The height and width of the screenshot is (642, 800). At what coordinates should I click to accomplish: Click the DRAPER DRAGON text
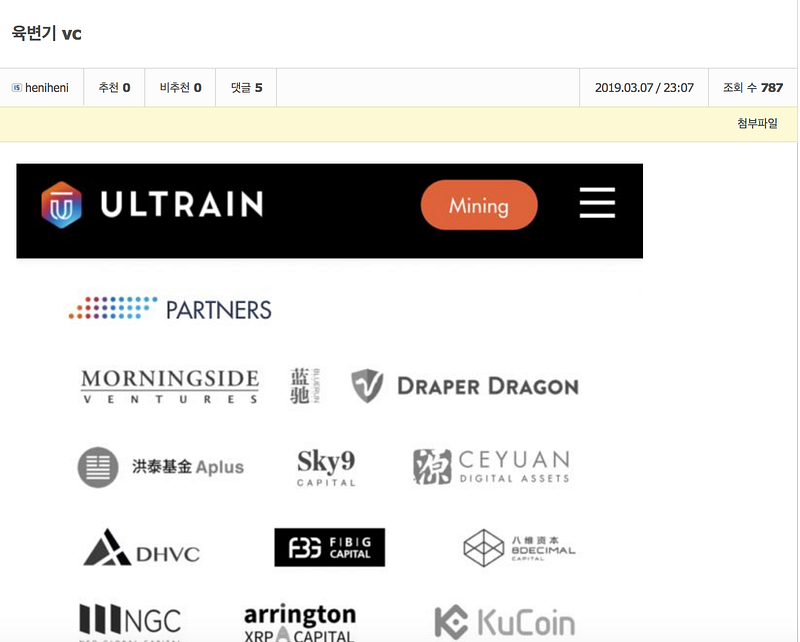tap(488, 386)
